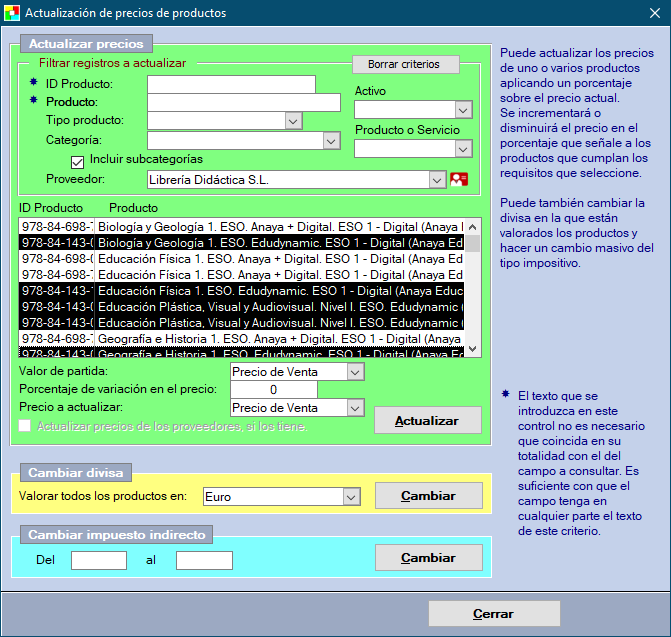Open the Producto o Servicio dropdown

[463, 149]
